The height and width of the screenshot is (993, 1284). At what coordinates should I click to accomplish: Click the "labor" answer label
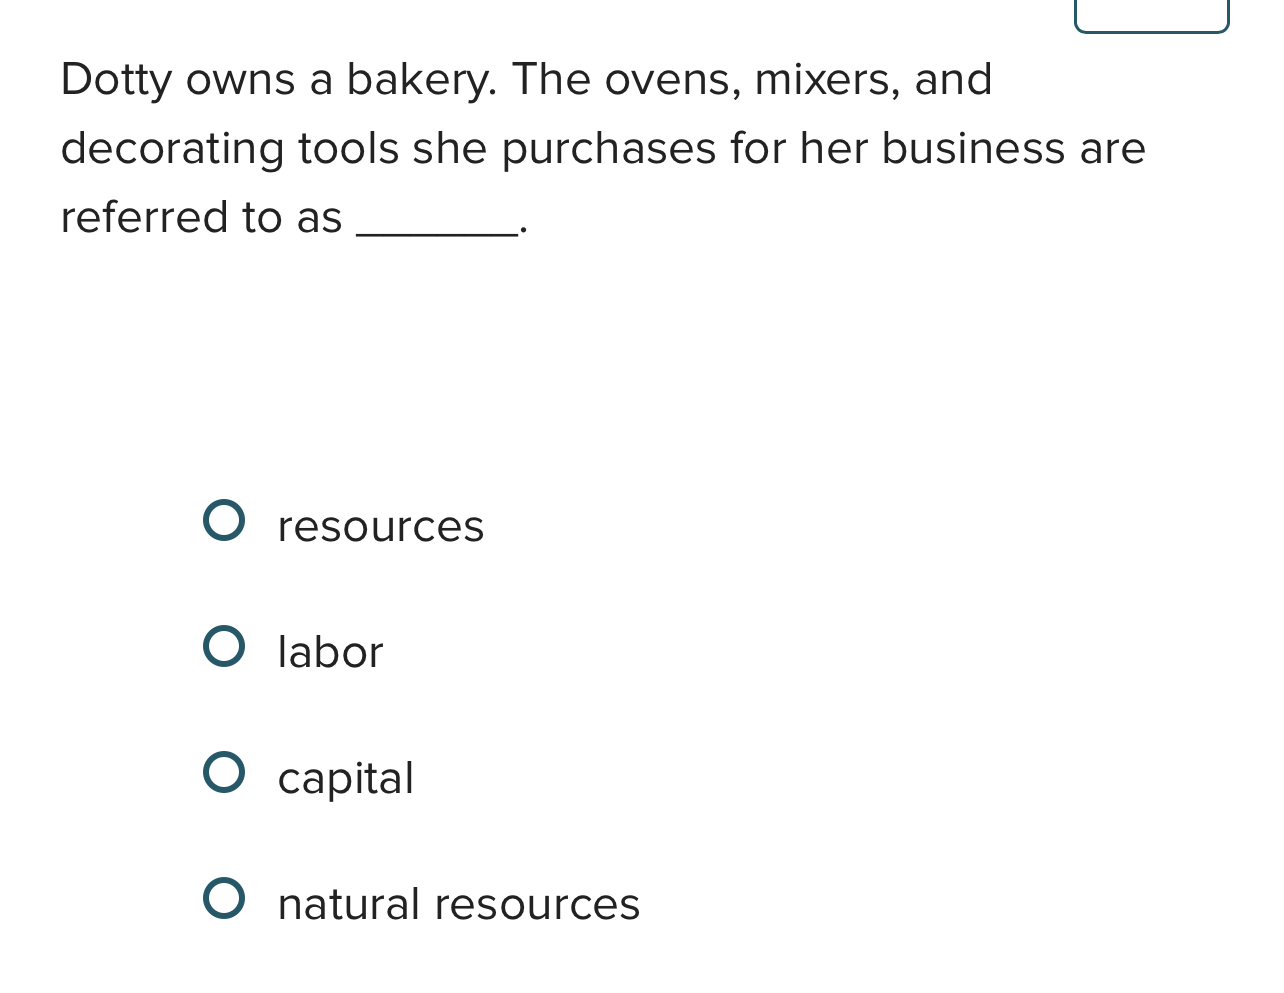330,652
